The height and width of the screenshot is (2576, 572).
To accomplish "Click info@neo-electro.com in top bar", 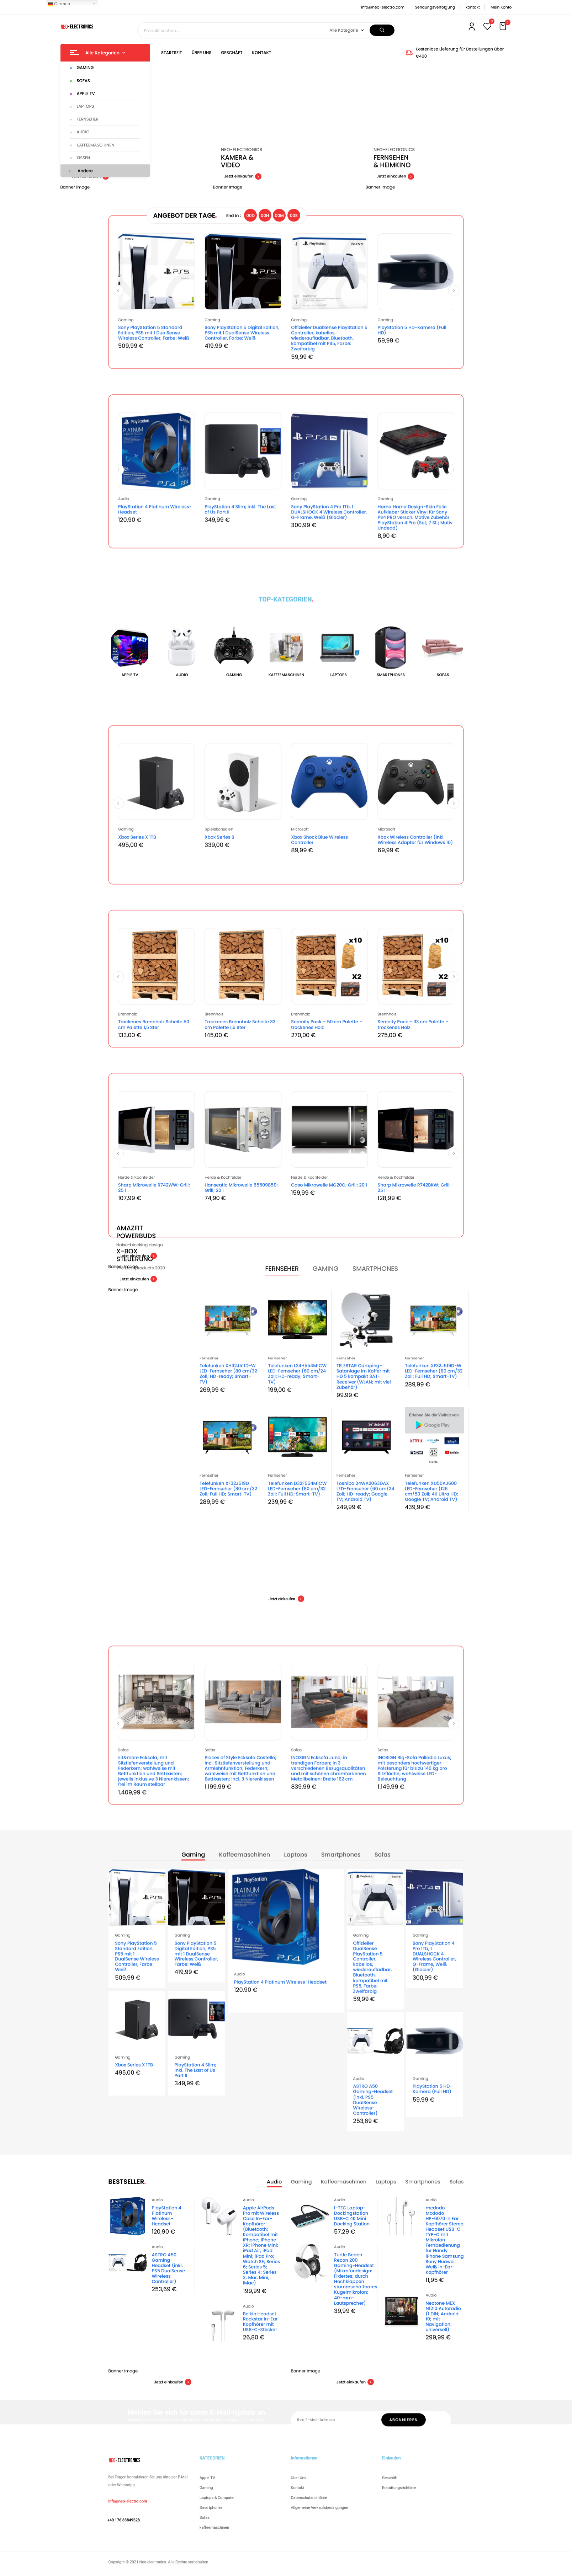I will 383,7.
